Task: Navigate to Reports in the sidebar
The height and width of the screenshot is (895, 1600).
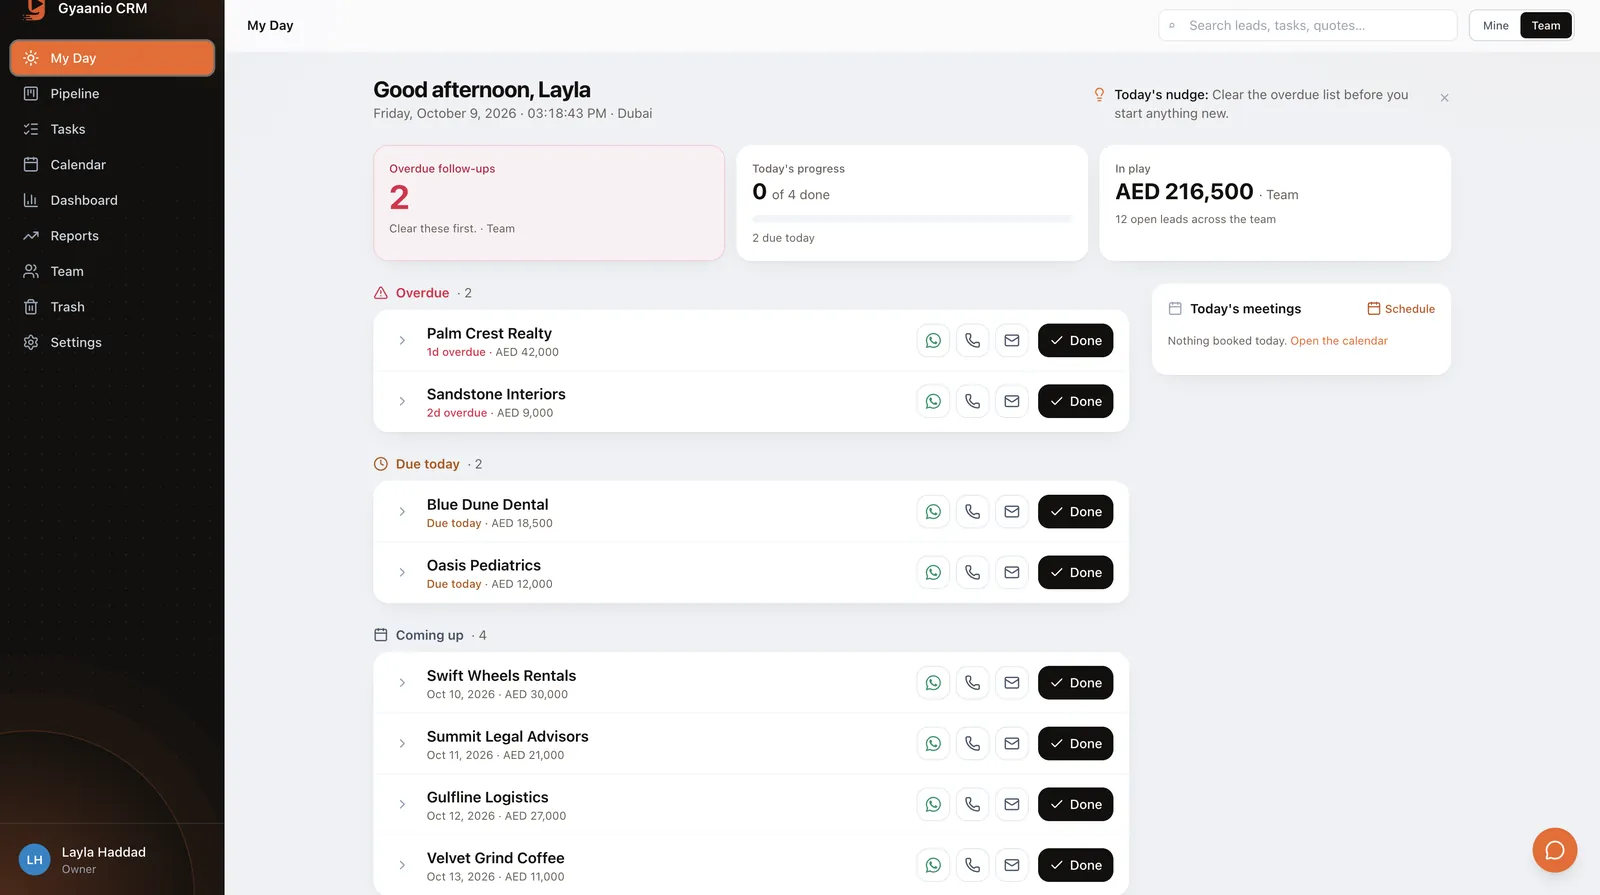Action: click(112, 236)
